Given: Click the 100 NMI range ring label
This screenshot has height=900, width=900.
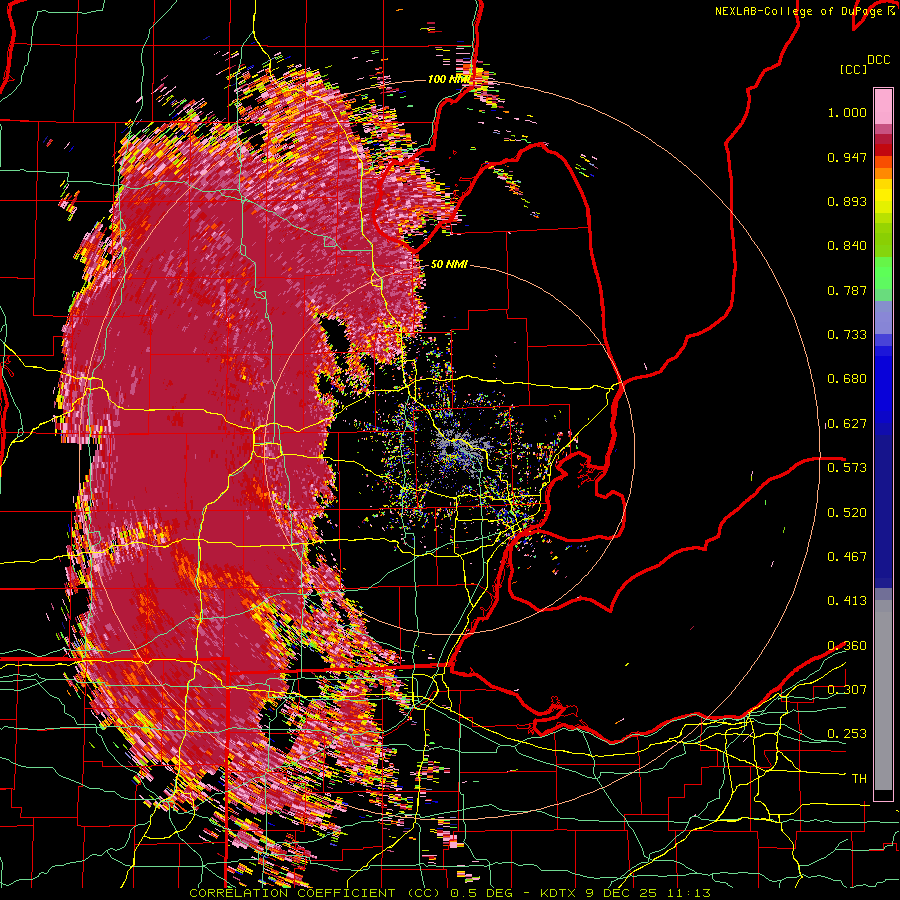Looking at the screenshot, I should tap(449, 79).
